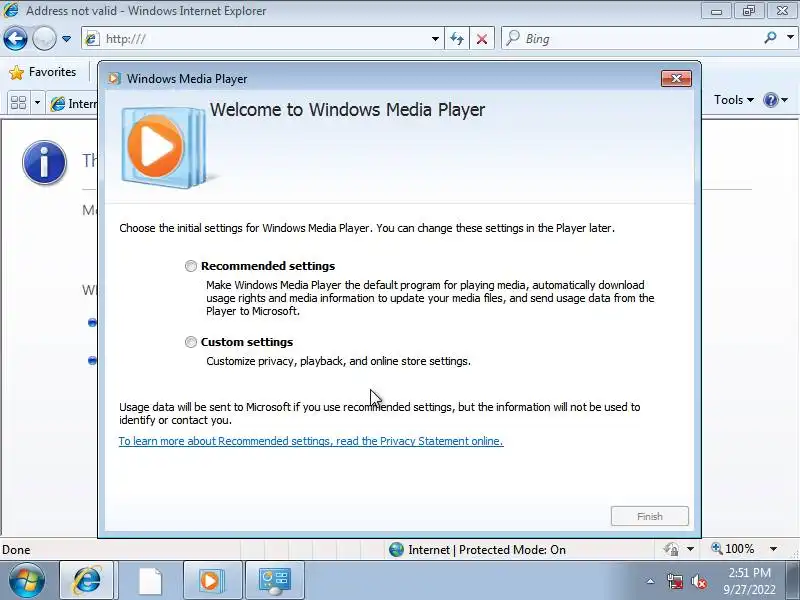Click the Finish button in the dialog

[649, 516]
